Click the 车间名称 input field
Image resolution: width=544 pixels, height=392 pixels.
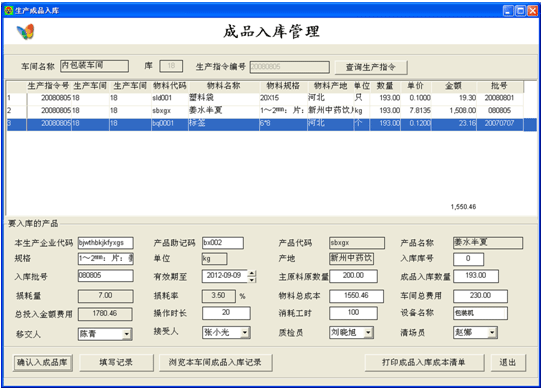pyautogui.click(x=94, y=66)
